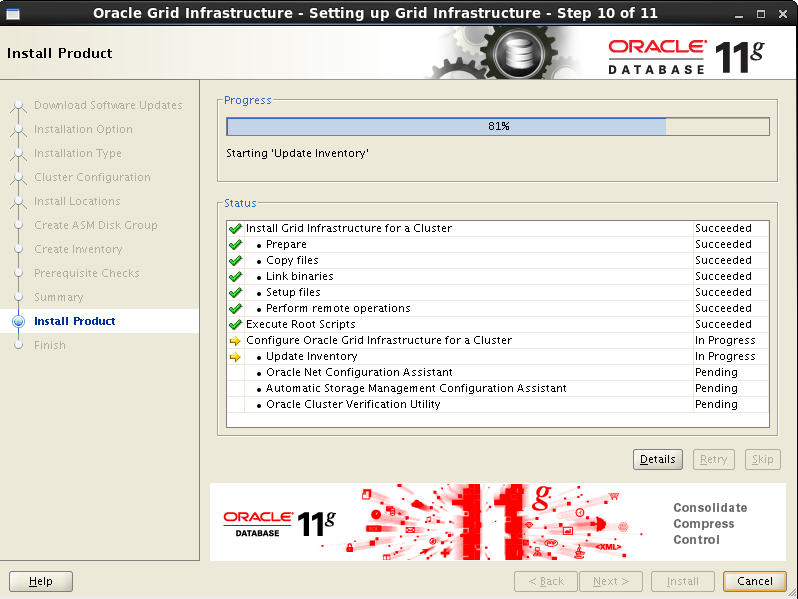
Task: Select Installation Option step in sidebar
Action: [x=83, y=129]
